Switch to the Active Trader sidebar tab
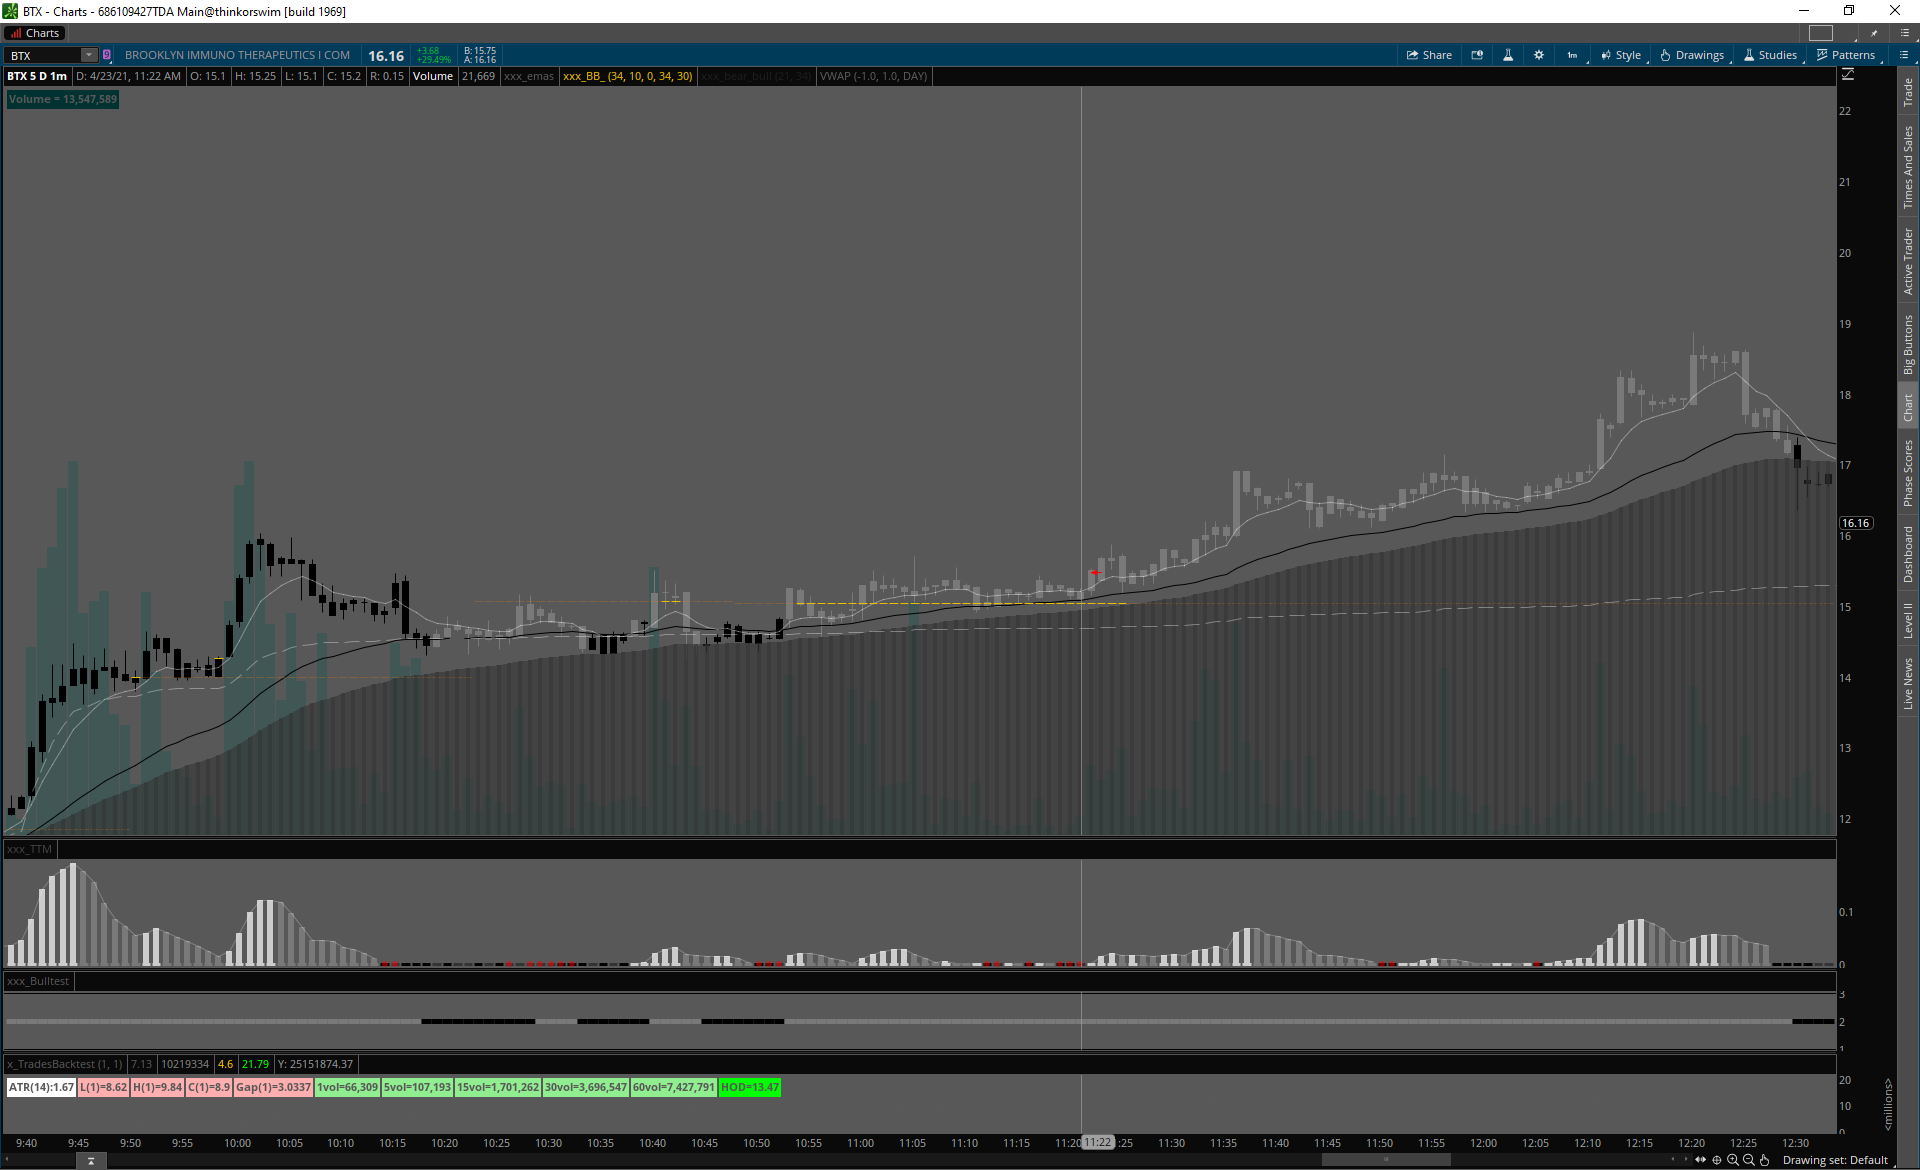 click(1908, 261)
